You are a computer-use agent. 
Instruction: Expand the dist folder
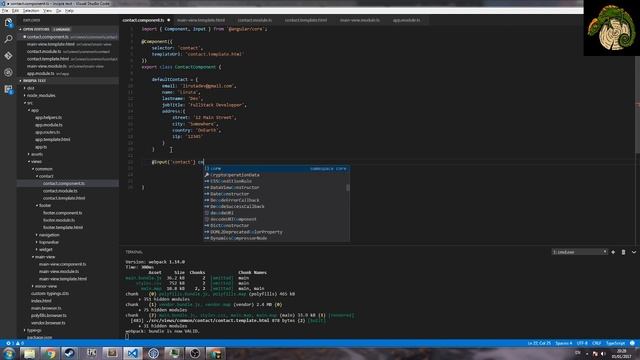click(30, 88)
